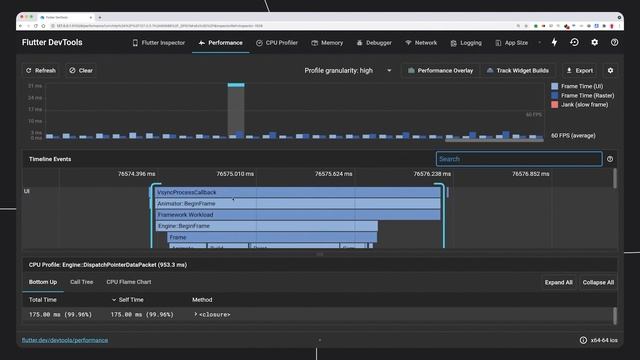Image resolution: width=640 pixels, height=360 pixels.
Task: Select the Animator::BeginFrame event
Action: click(x=298, y=203)
